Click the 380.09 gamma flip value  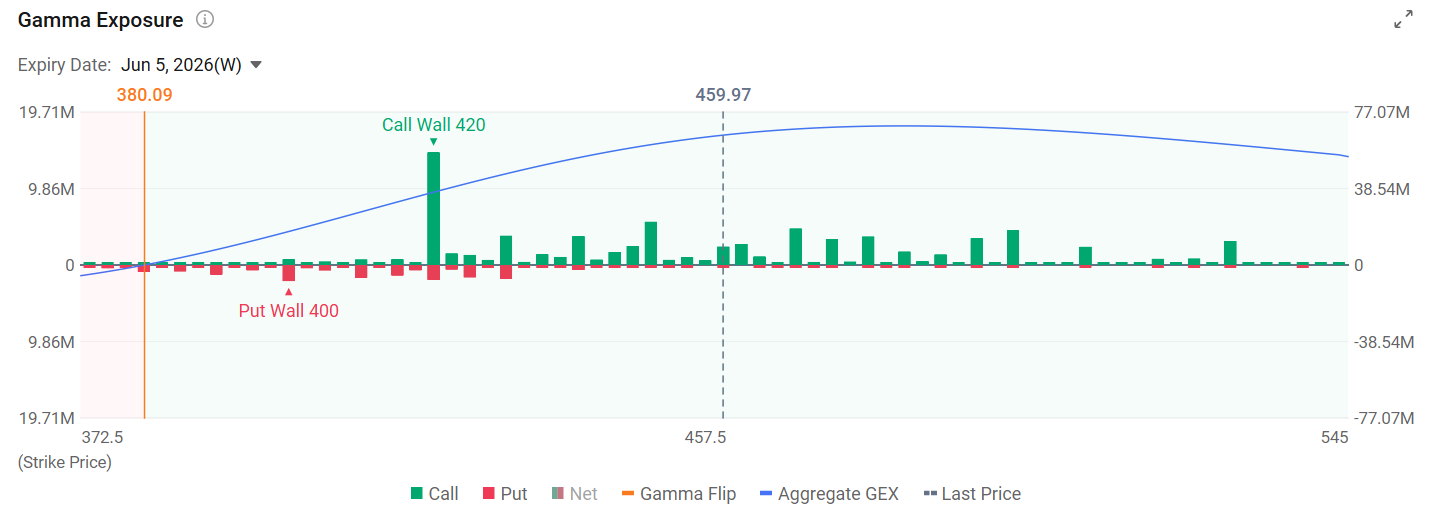click(144, 95)
